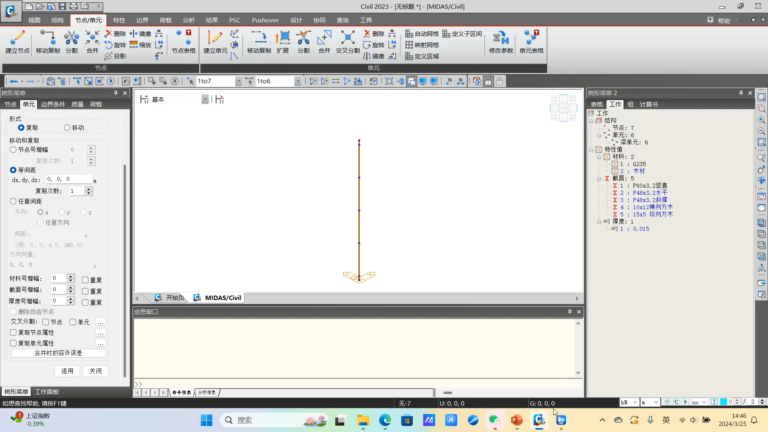Collapse the 结构 tree node
This screenshot has width=768, height=432.
tap(591, 120)
